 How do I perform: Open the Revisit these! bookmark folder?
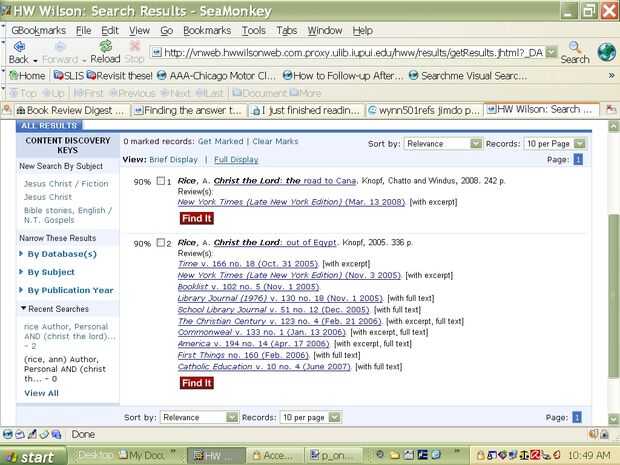[x=119, y=76]
